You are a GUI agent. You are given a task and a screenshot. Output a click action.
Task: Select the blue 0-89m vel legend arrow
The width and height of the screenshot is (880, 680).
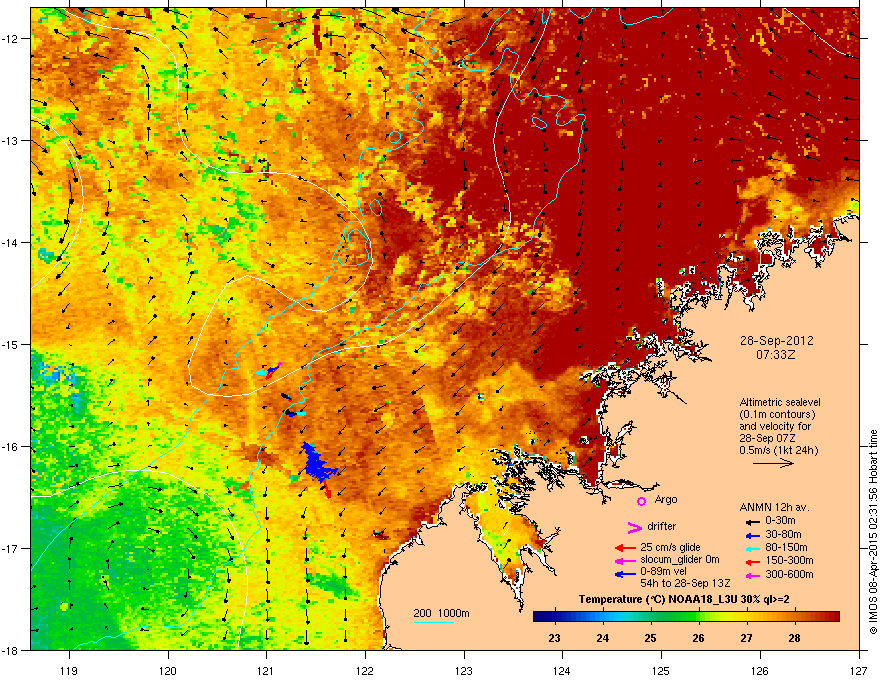coord(625,574)
